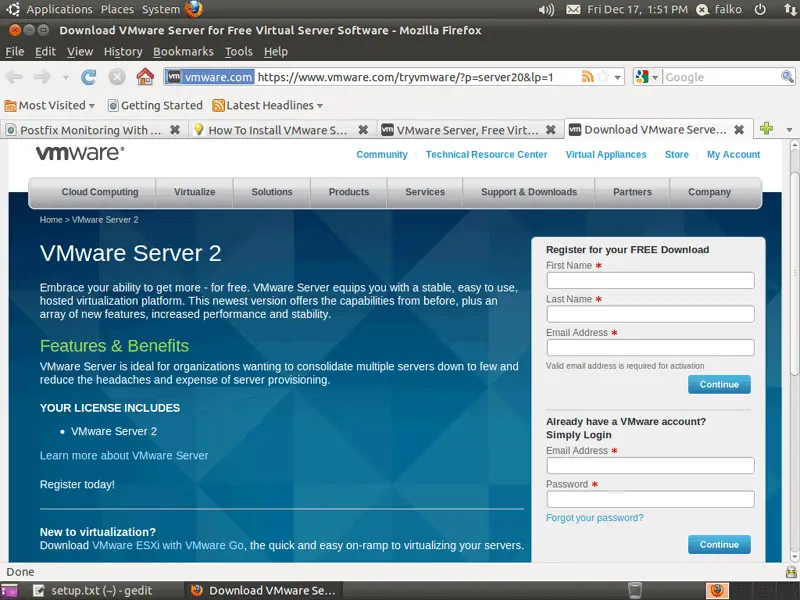
Task: Open a new tab with green plus
Action: (766, 129)
